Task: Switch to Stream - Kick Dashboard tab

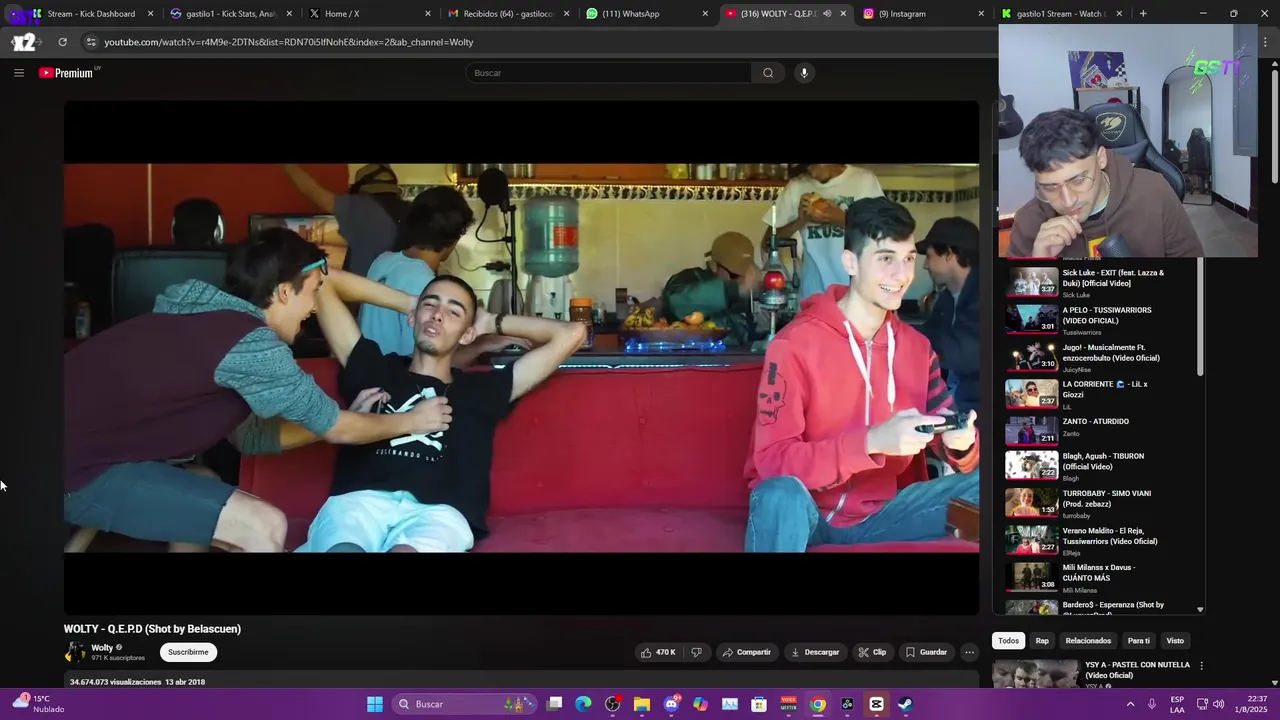Action: coord(91,14)
